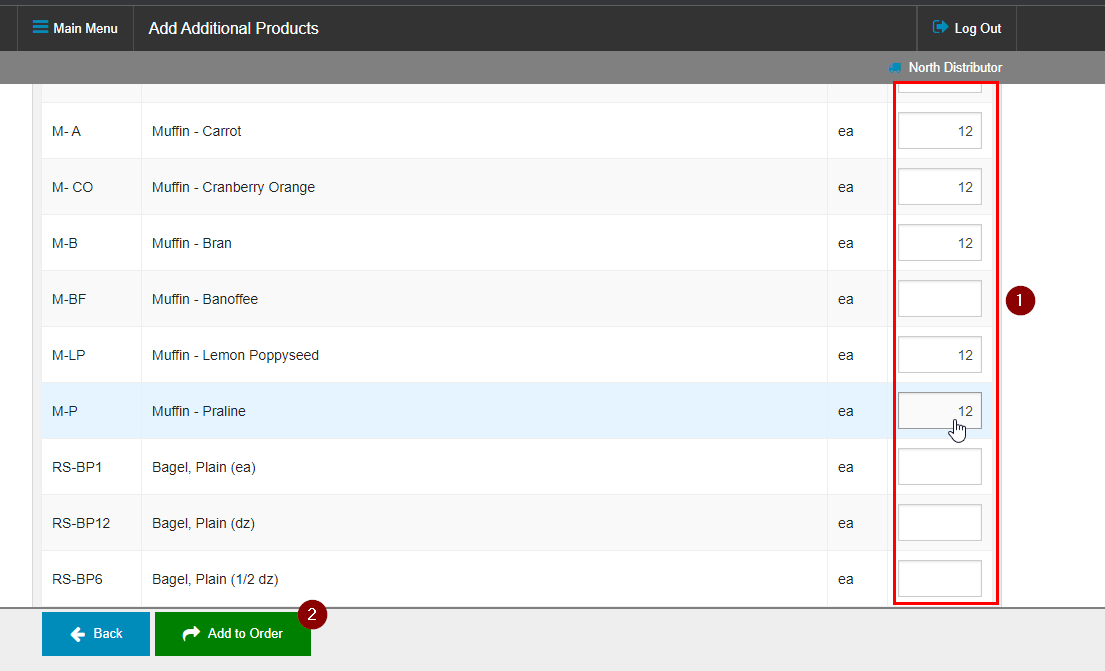Click the Add Additional Products page title
Viewport: 1105px width, 671px height.
pos(233,28)
